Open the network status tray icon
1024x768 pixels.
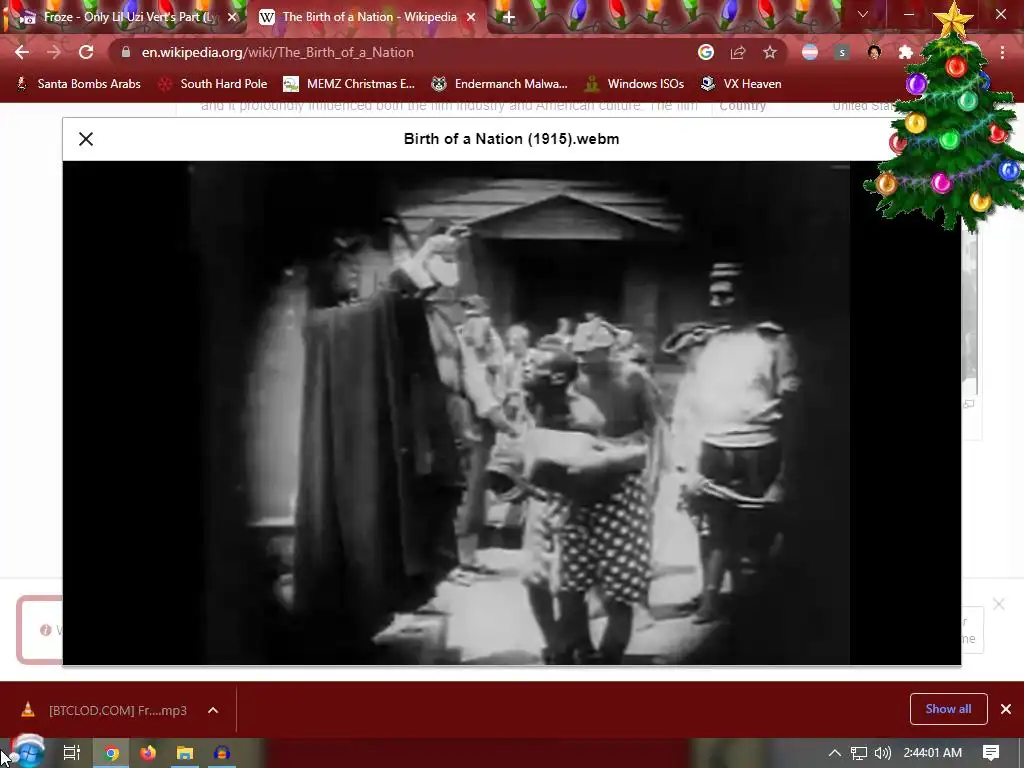[859, 753]
